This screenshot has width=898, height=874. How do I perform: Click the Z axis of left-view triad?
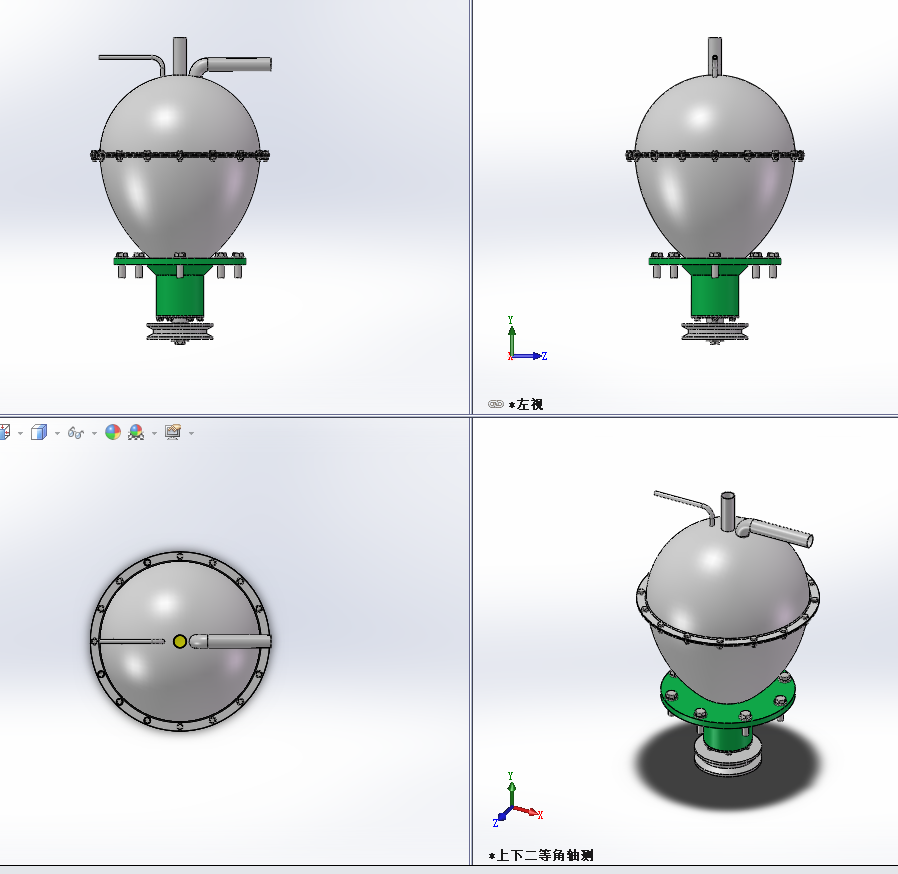click(x=530, y=356)
